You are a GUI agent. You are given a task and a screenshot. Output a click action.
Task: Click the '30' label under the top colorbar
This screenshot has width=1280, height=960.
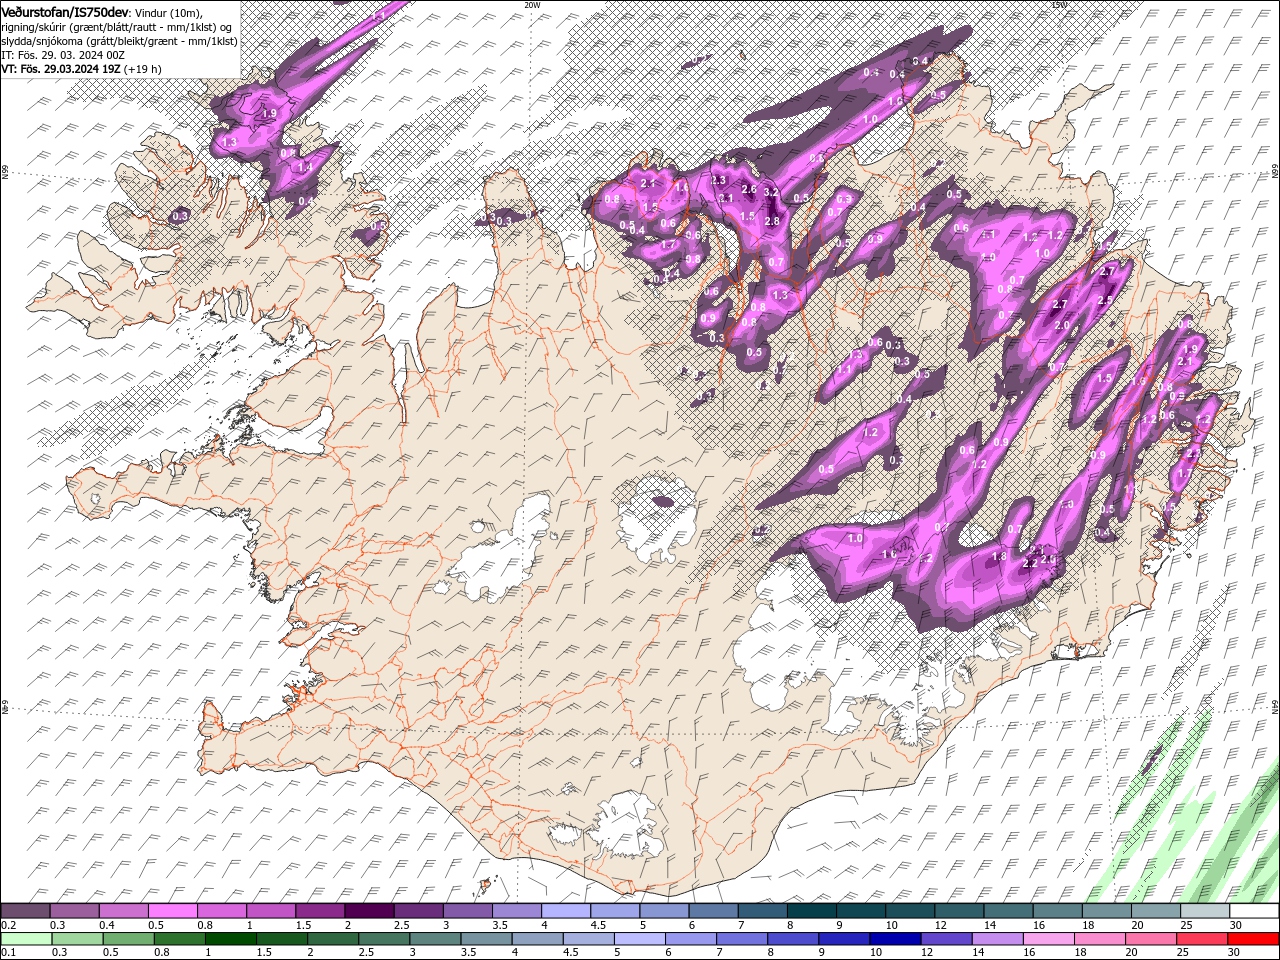click(1237, 926)
